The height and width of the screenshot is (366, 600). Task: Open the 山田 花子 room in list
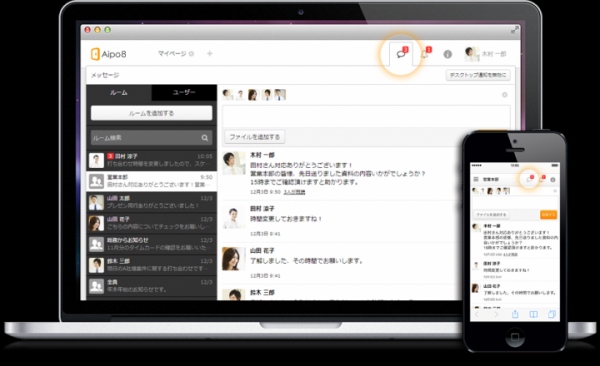152,223
